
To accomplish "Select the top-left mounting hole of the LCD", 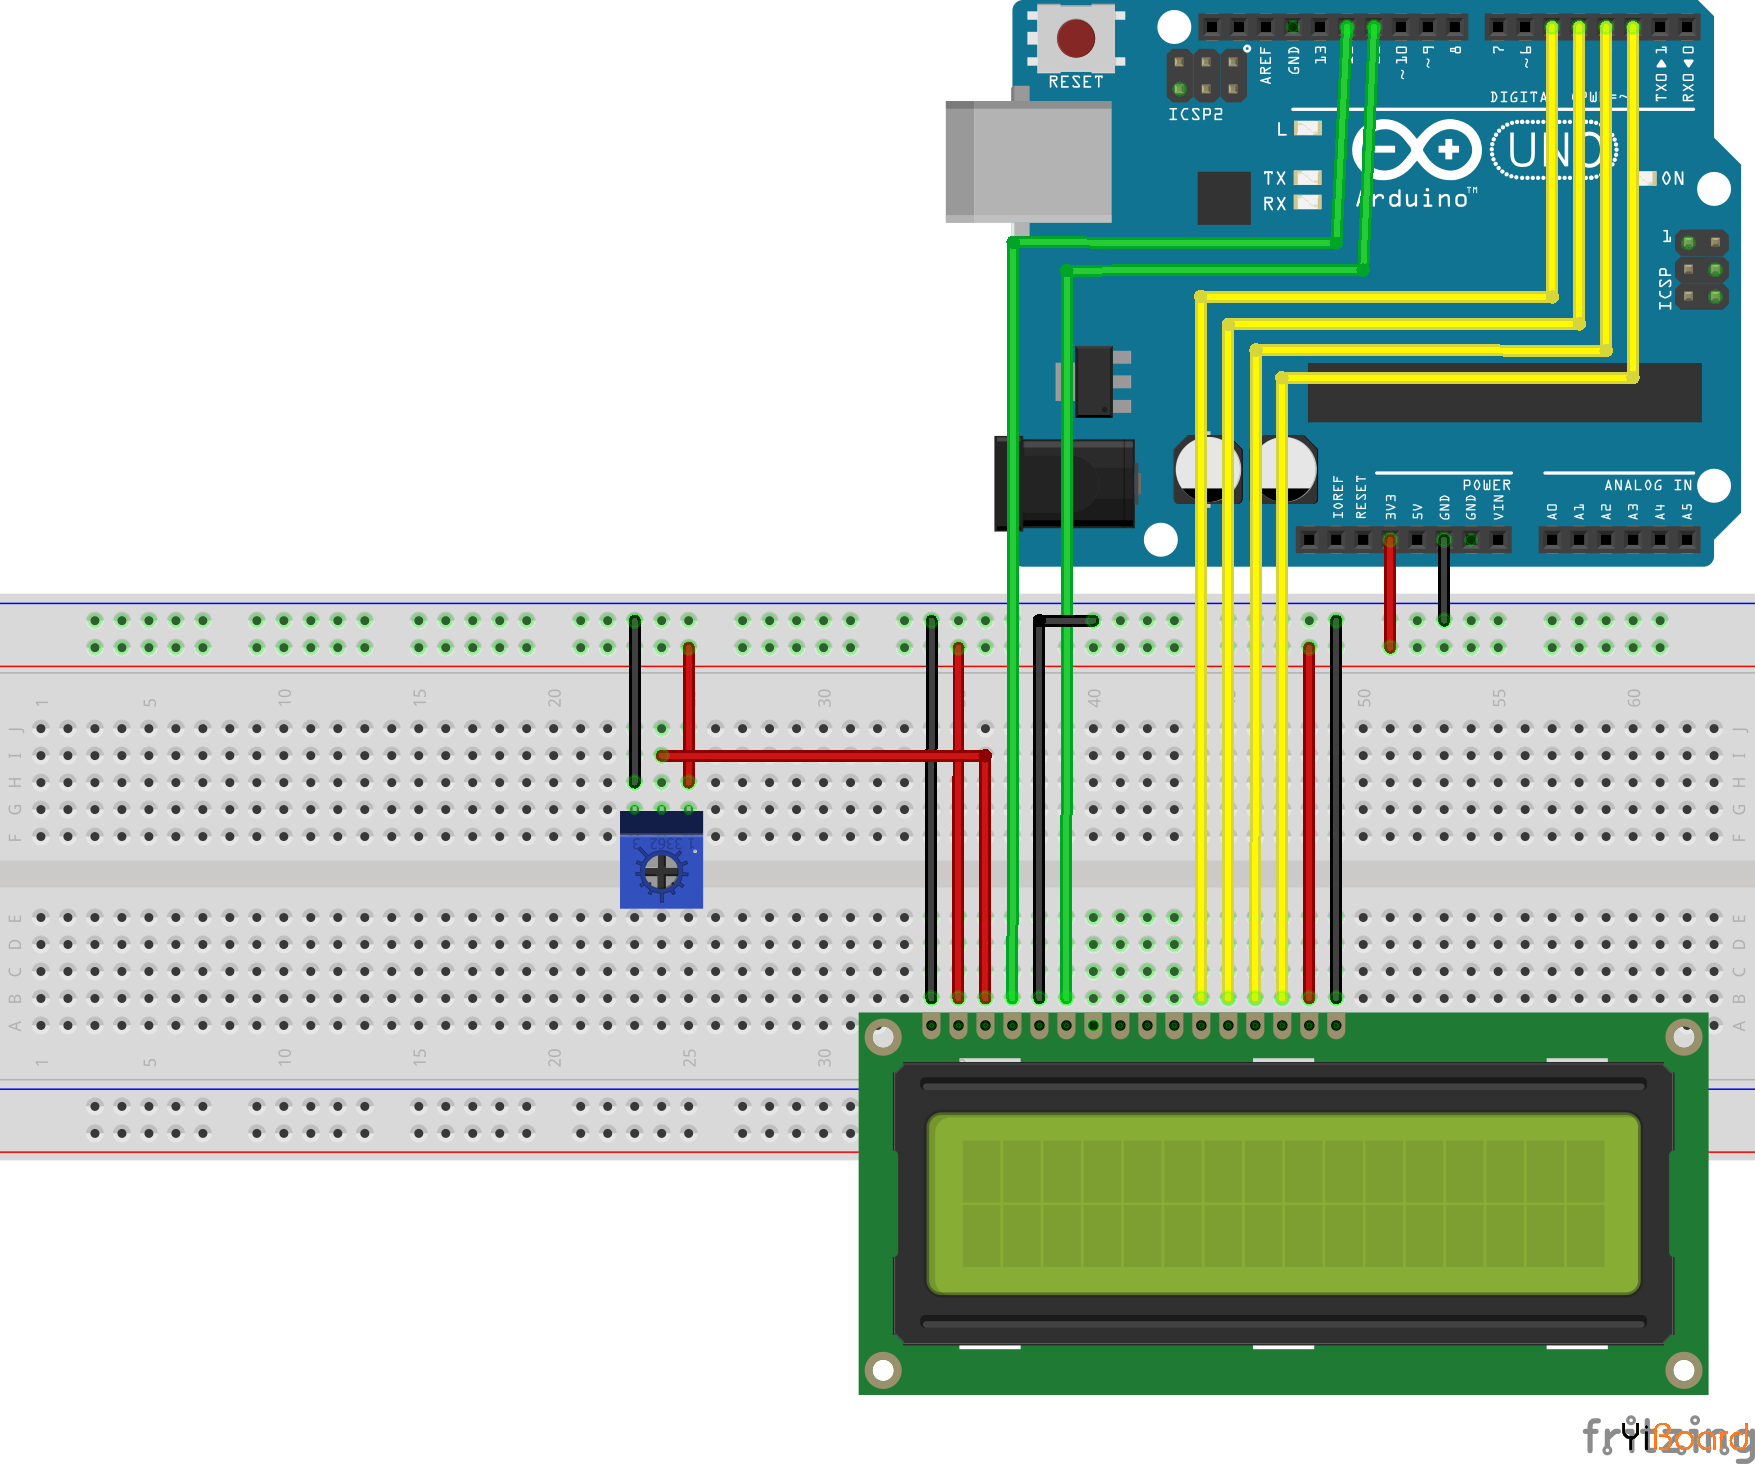I will click(x=883, y=1037).
